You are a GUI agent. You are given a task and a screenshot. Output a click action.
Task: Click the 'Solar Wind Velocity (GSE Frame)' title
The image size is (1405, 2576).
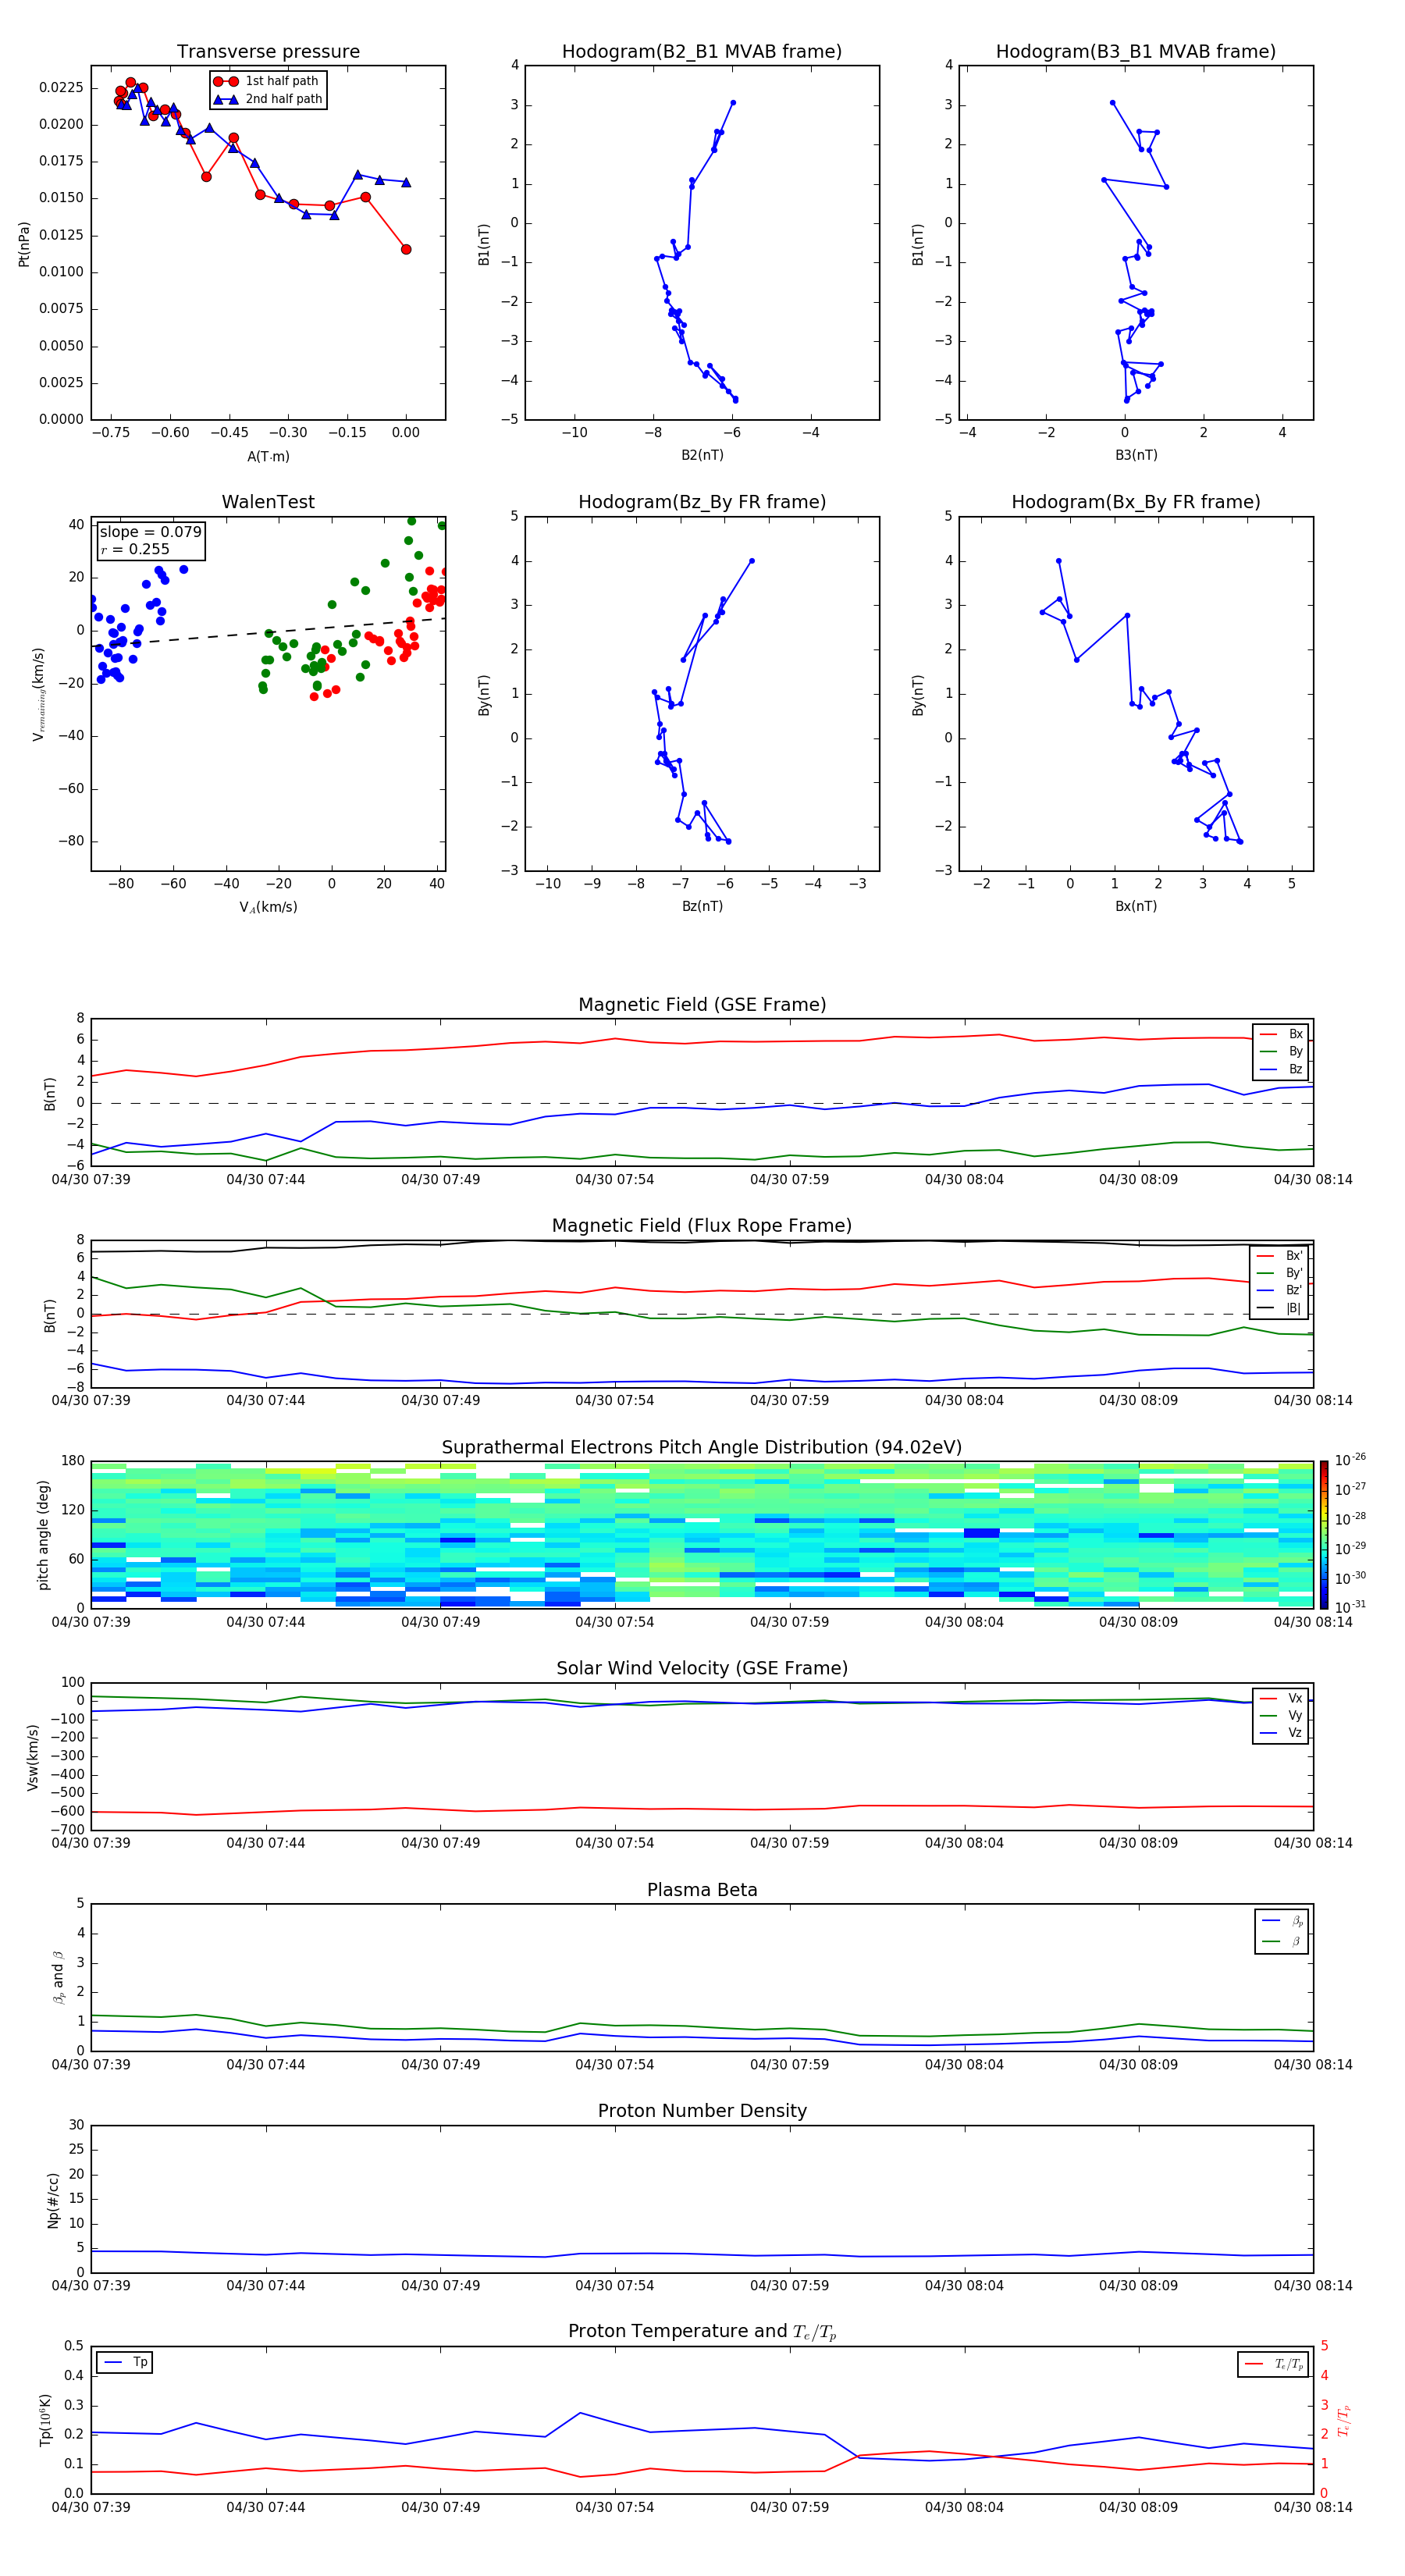pyautogui.click(x=702, y=1669)
